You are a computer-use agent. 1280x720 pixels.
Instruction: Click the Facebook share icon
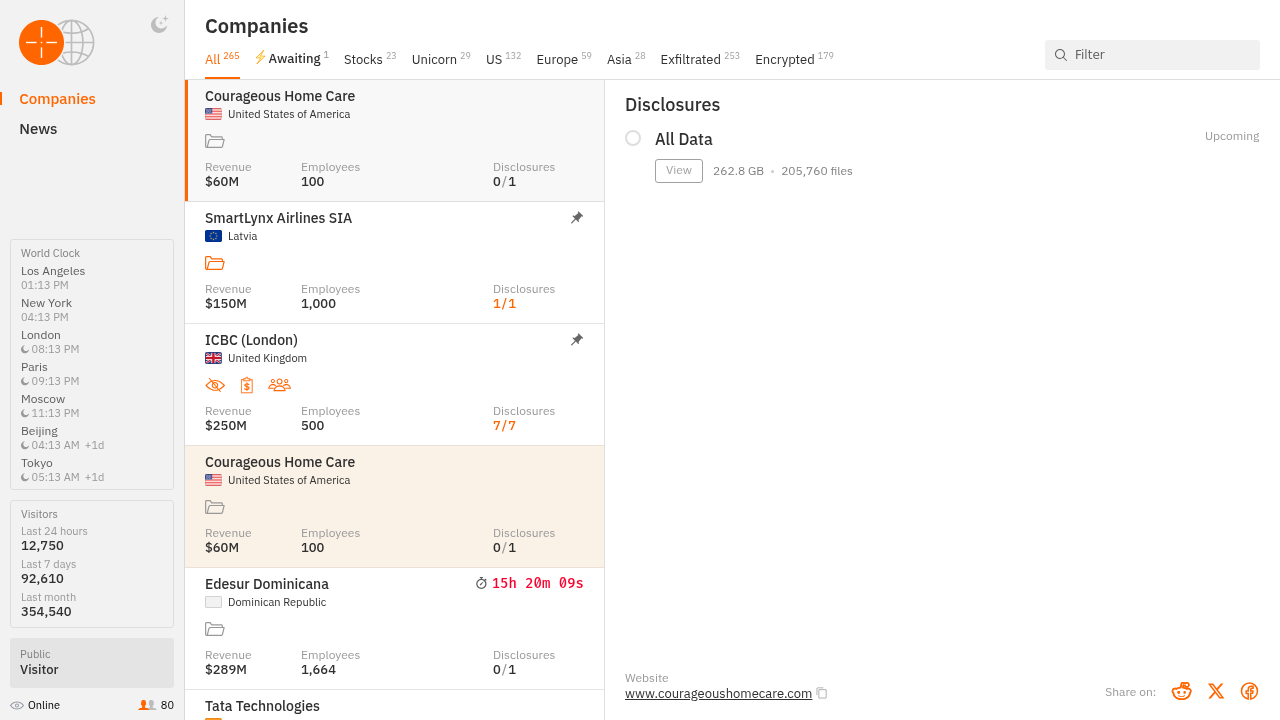(1249, 691)
